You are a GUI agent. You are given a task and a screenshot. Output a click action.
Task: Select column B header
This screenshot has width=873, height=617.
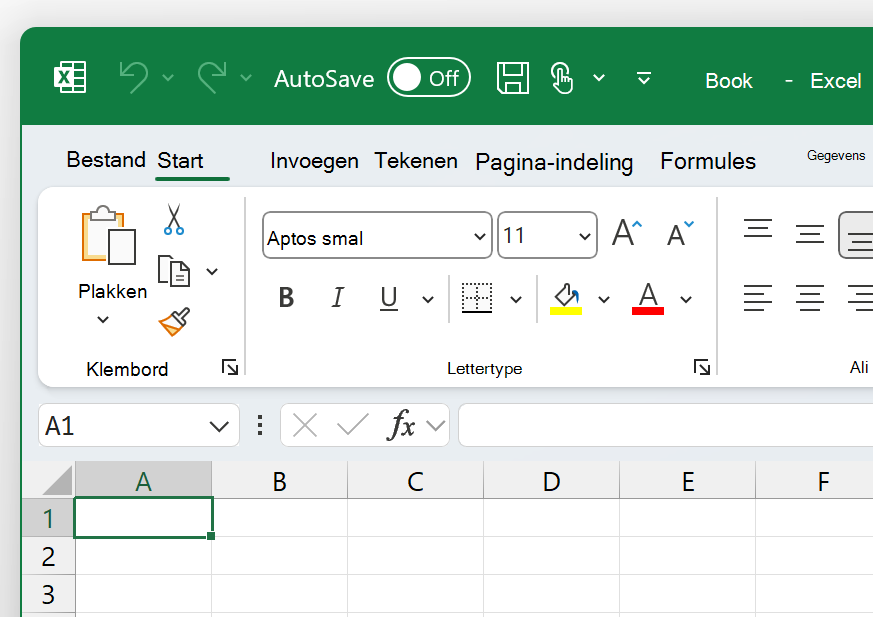click(279, 479)
